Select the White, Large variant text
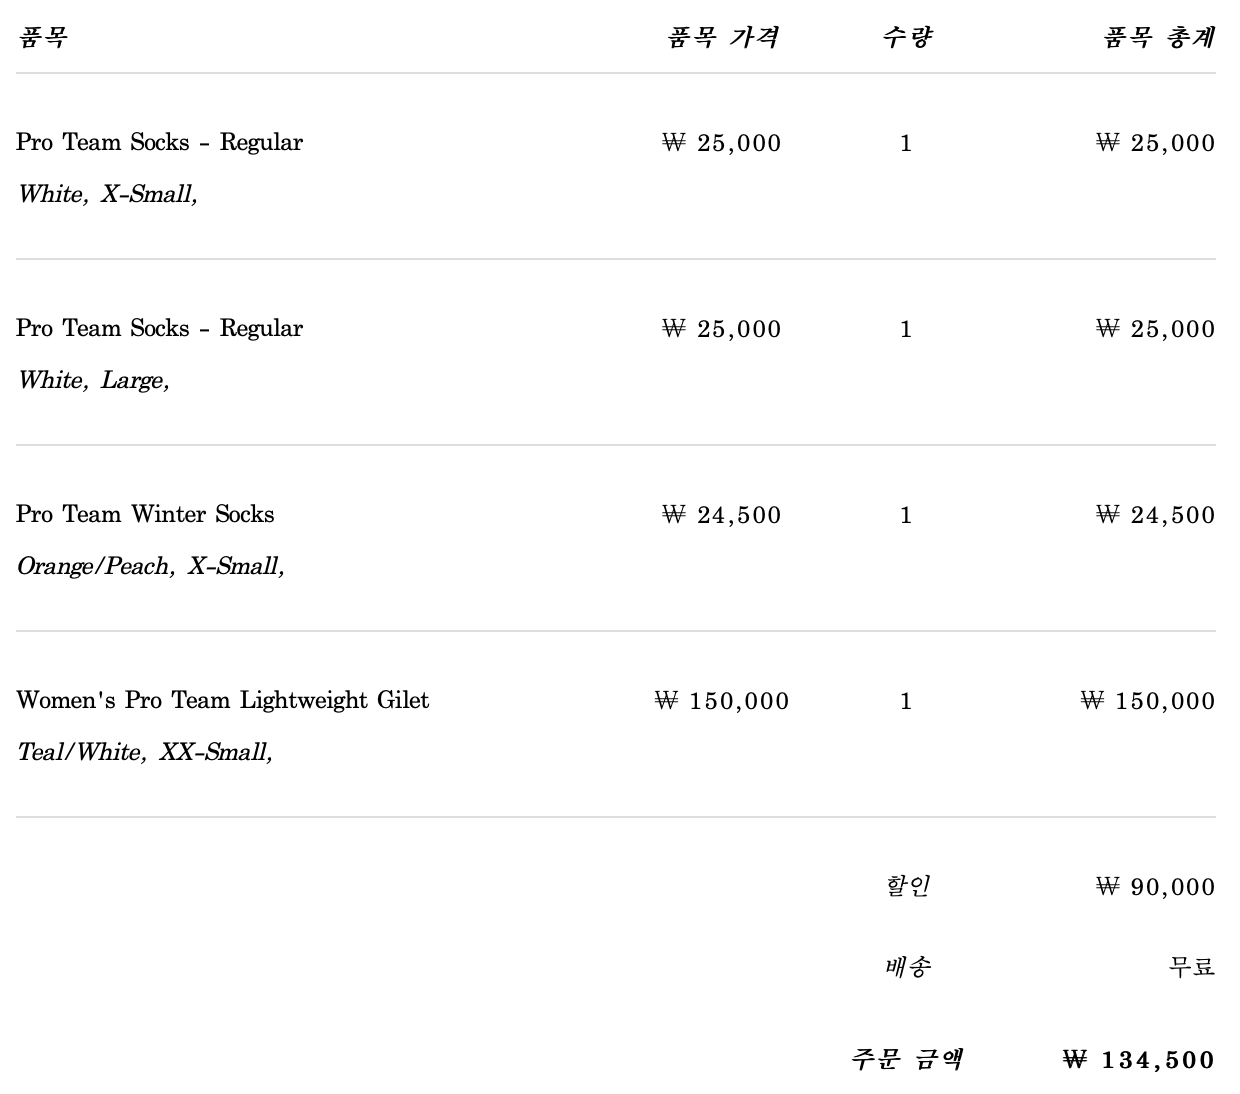This screenshot has height=1094, width=1240. [x=94, y=380]
